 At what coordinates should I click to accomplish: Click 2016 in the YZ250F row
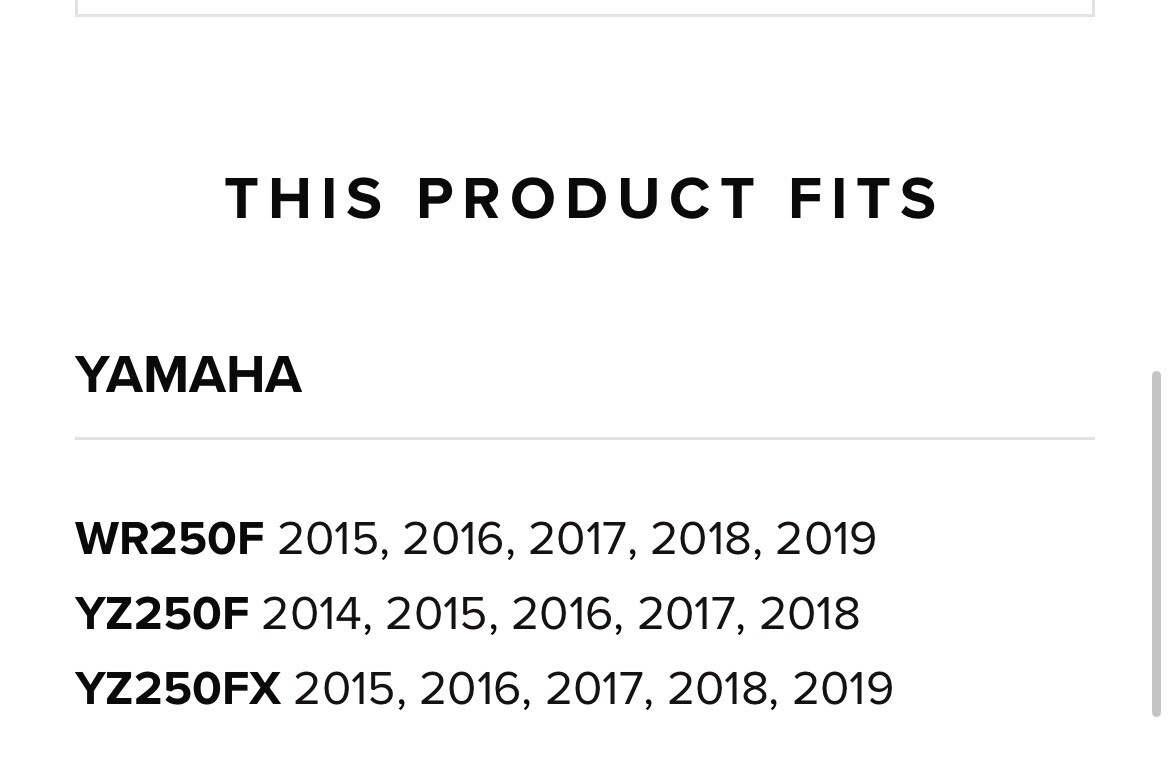[562, 614]
